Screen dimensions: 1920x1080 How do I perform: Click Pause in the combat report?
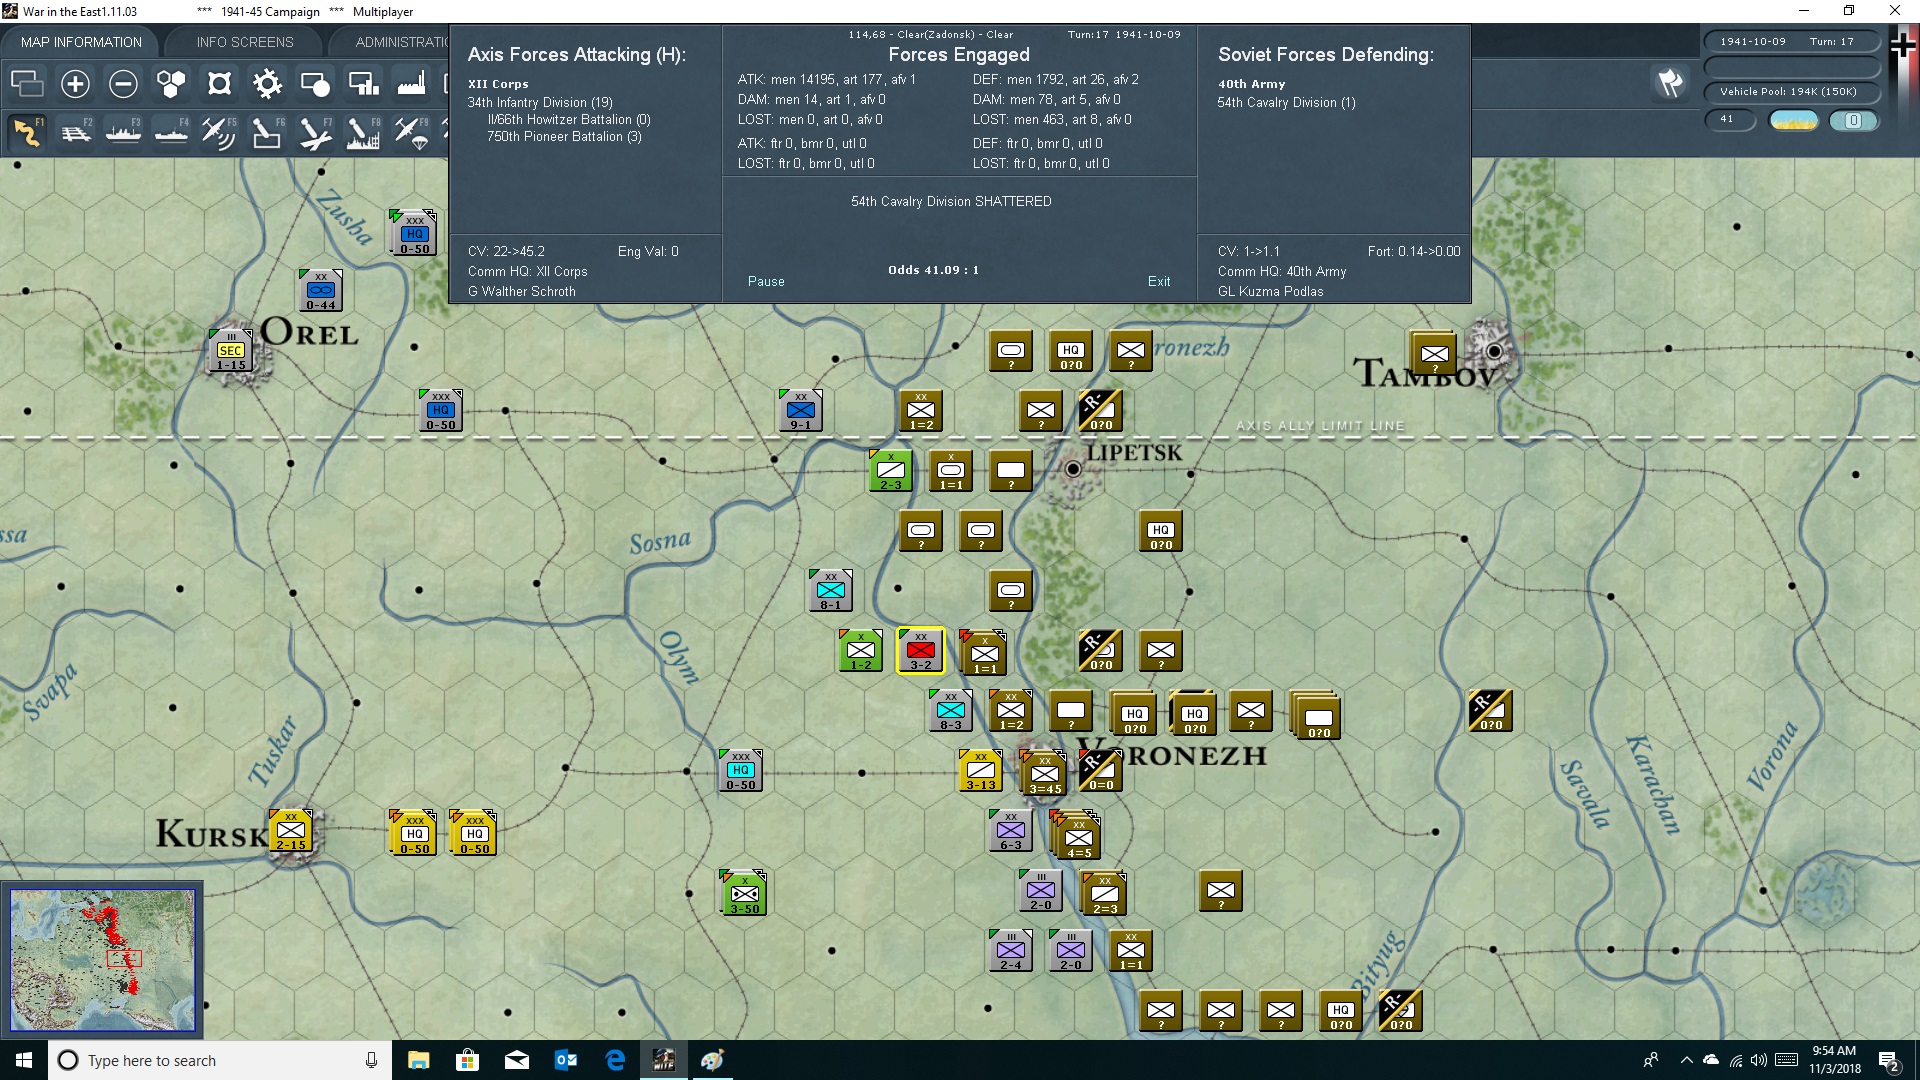point(766,282)
